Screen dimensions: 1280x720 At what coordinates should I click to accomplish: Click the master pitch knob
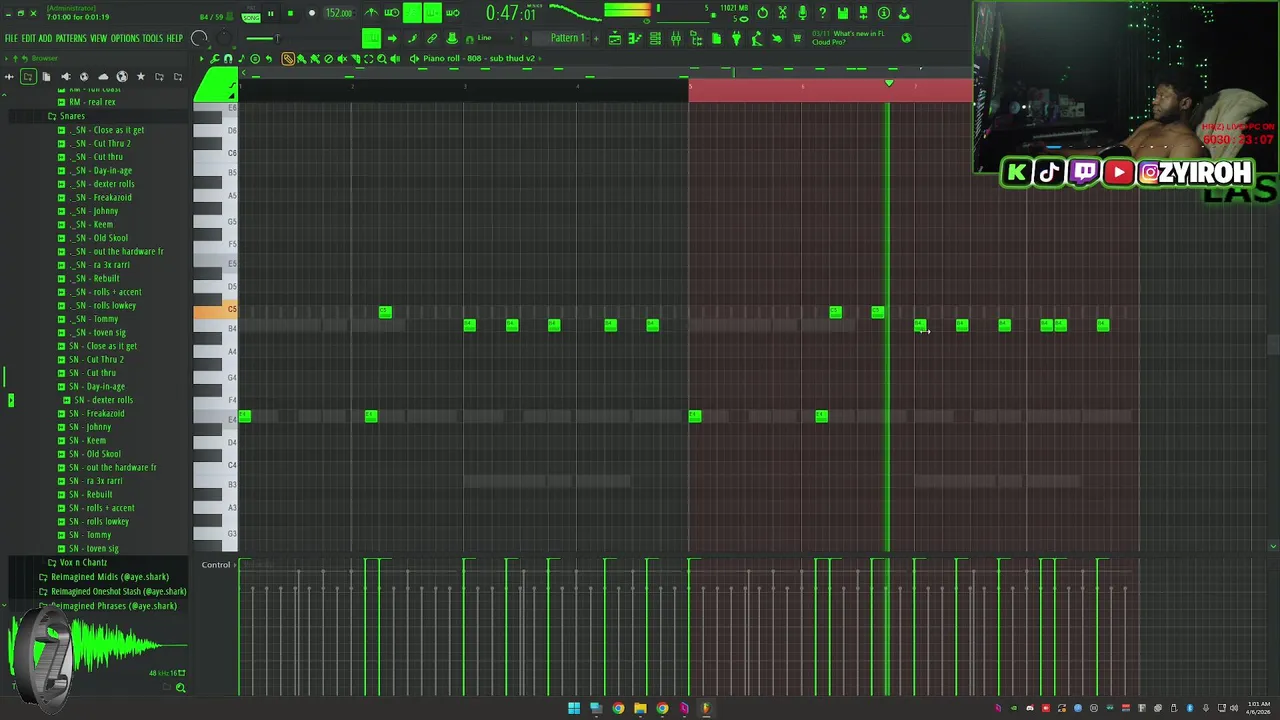pyautogui.click(x=224, y=38)
